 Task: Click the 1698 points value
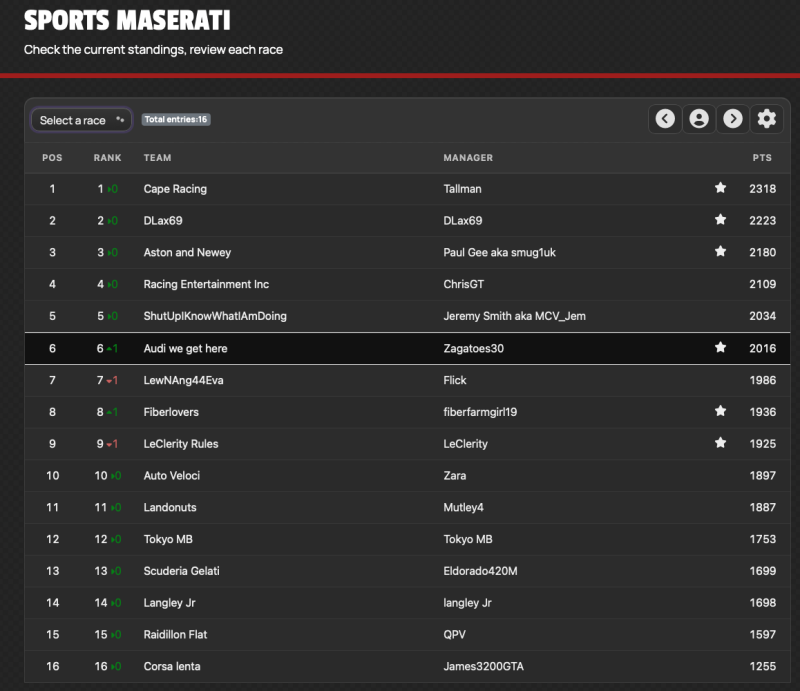762,603
